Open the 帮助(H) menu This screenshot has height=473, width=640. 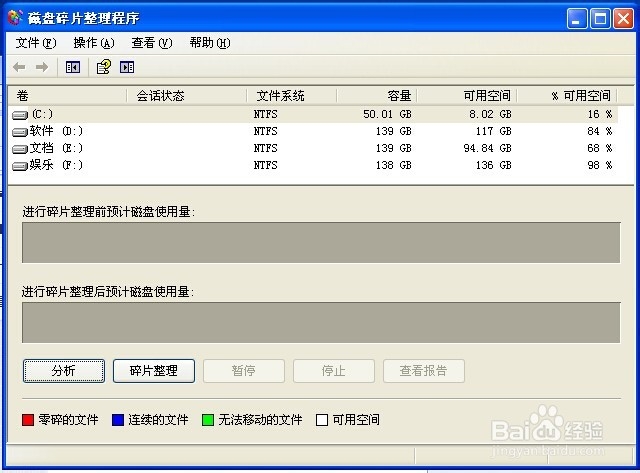pyautogui.click(x=210, y=43)
